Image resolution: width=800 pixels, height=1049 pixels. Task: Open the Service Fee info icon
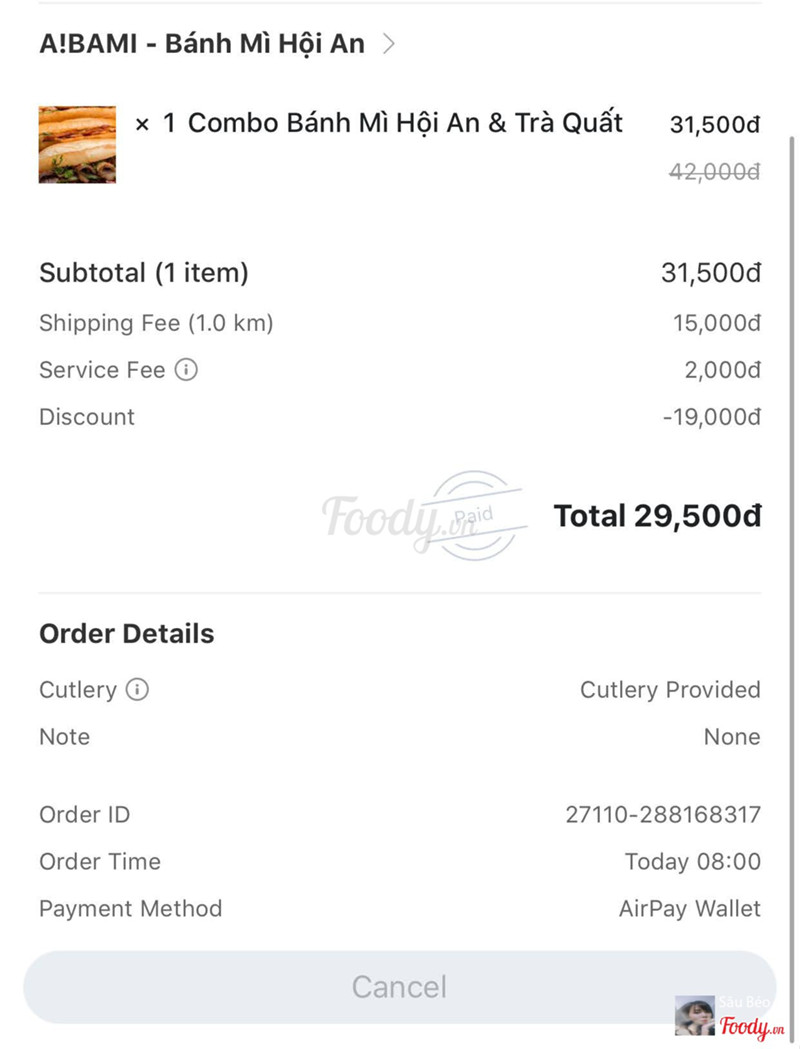pos(186,370)
